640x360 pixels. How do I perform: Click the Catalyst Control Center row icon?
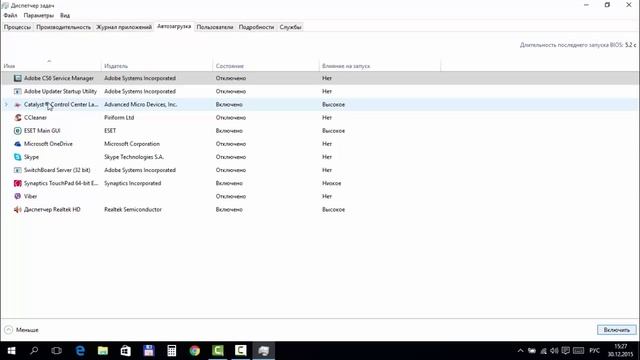(x=18, y=104)
